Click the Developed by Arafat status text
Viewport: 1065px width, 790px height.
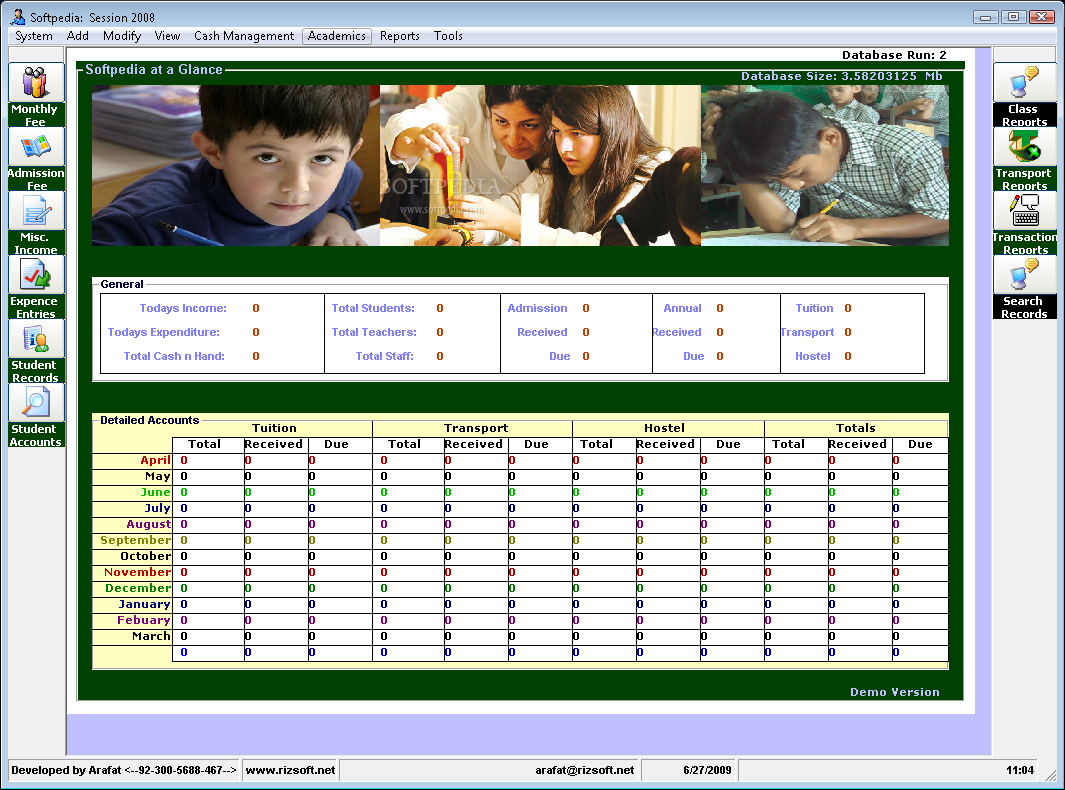[124, 770]
